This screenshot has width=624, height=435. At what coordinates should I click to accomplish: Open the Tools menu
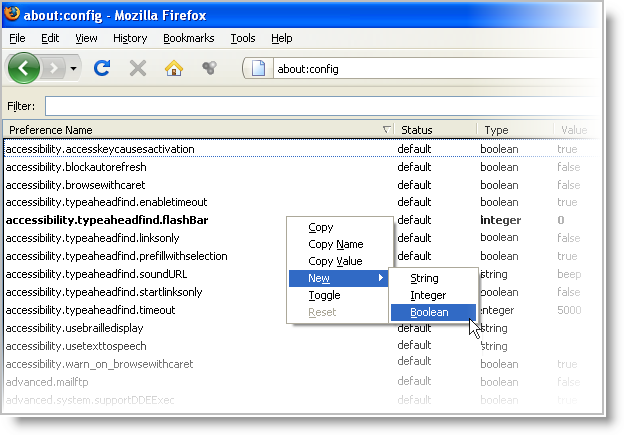click(x=242, y=38)
